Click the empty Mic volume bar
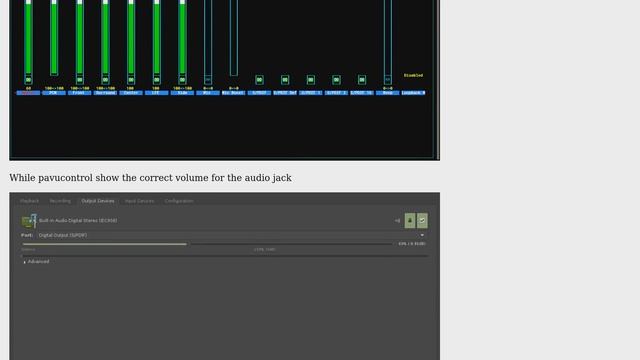The width and height of the screenshot is (640, 360). point(208,38)
